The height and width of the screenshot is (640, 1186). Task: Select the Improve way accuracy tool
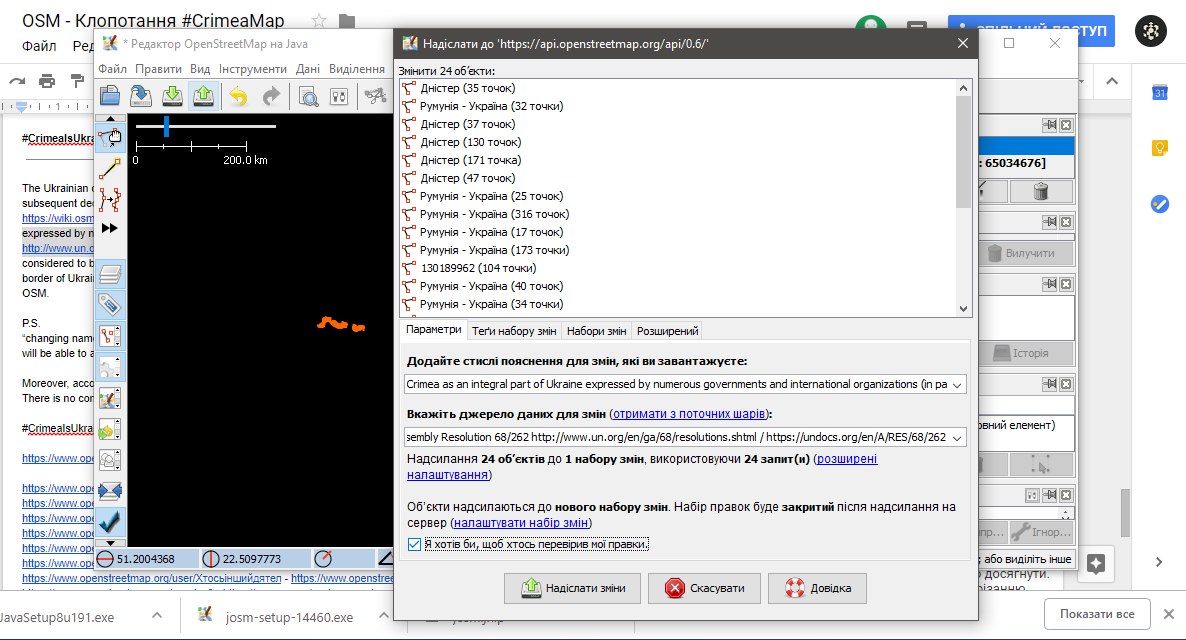pos(110,200)
